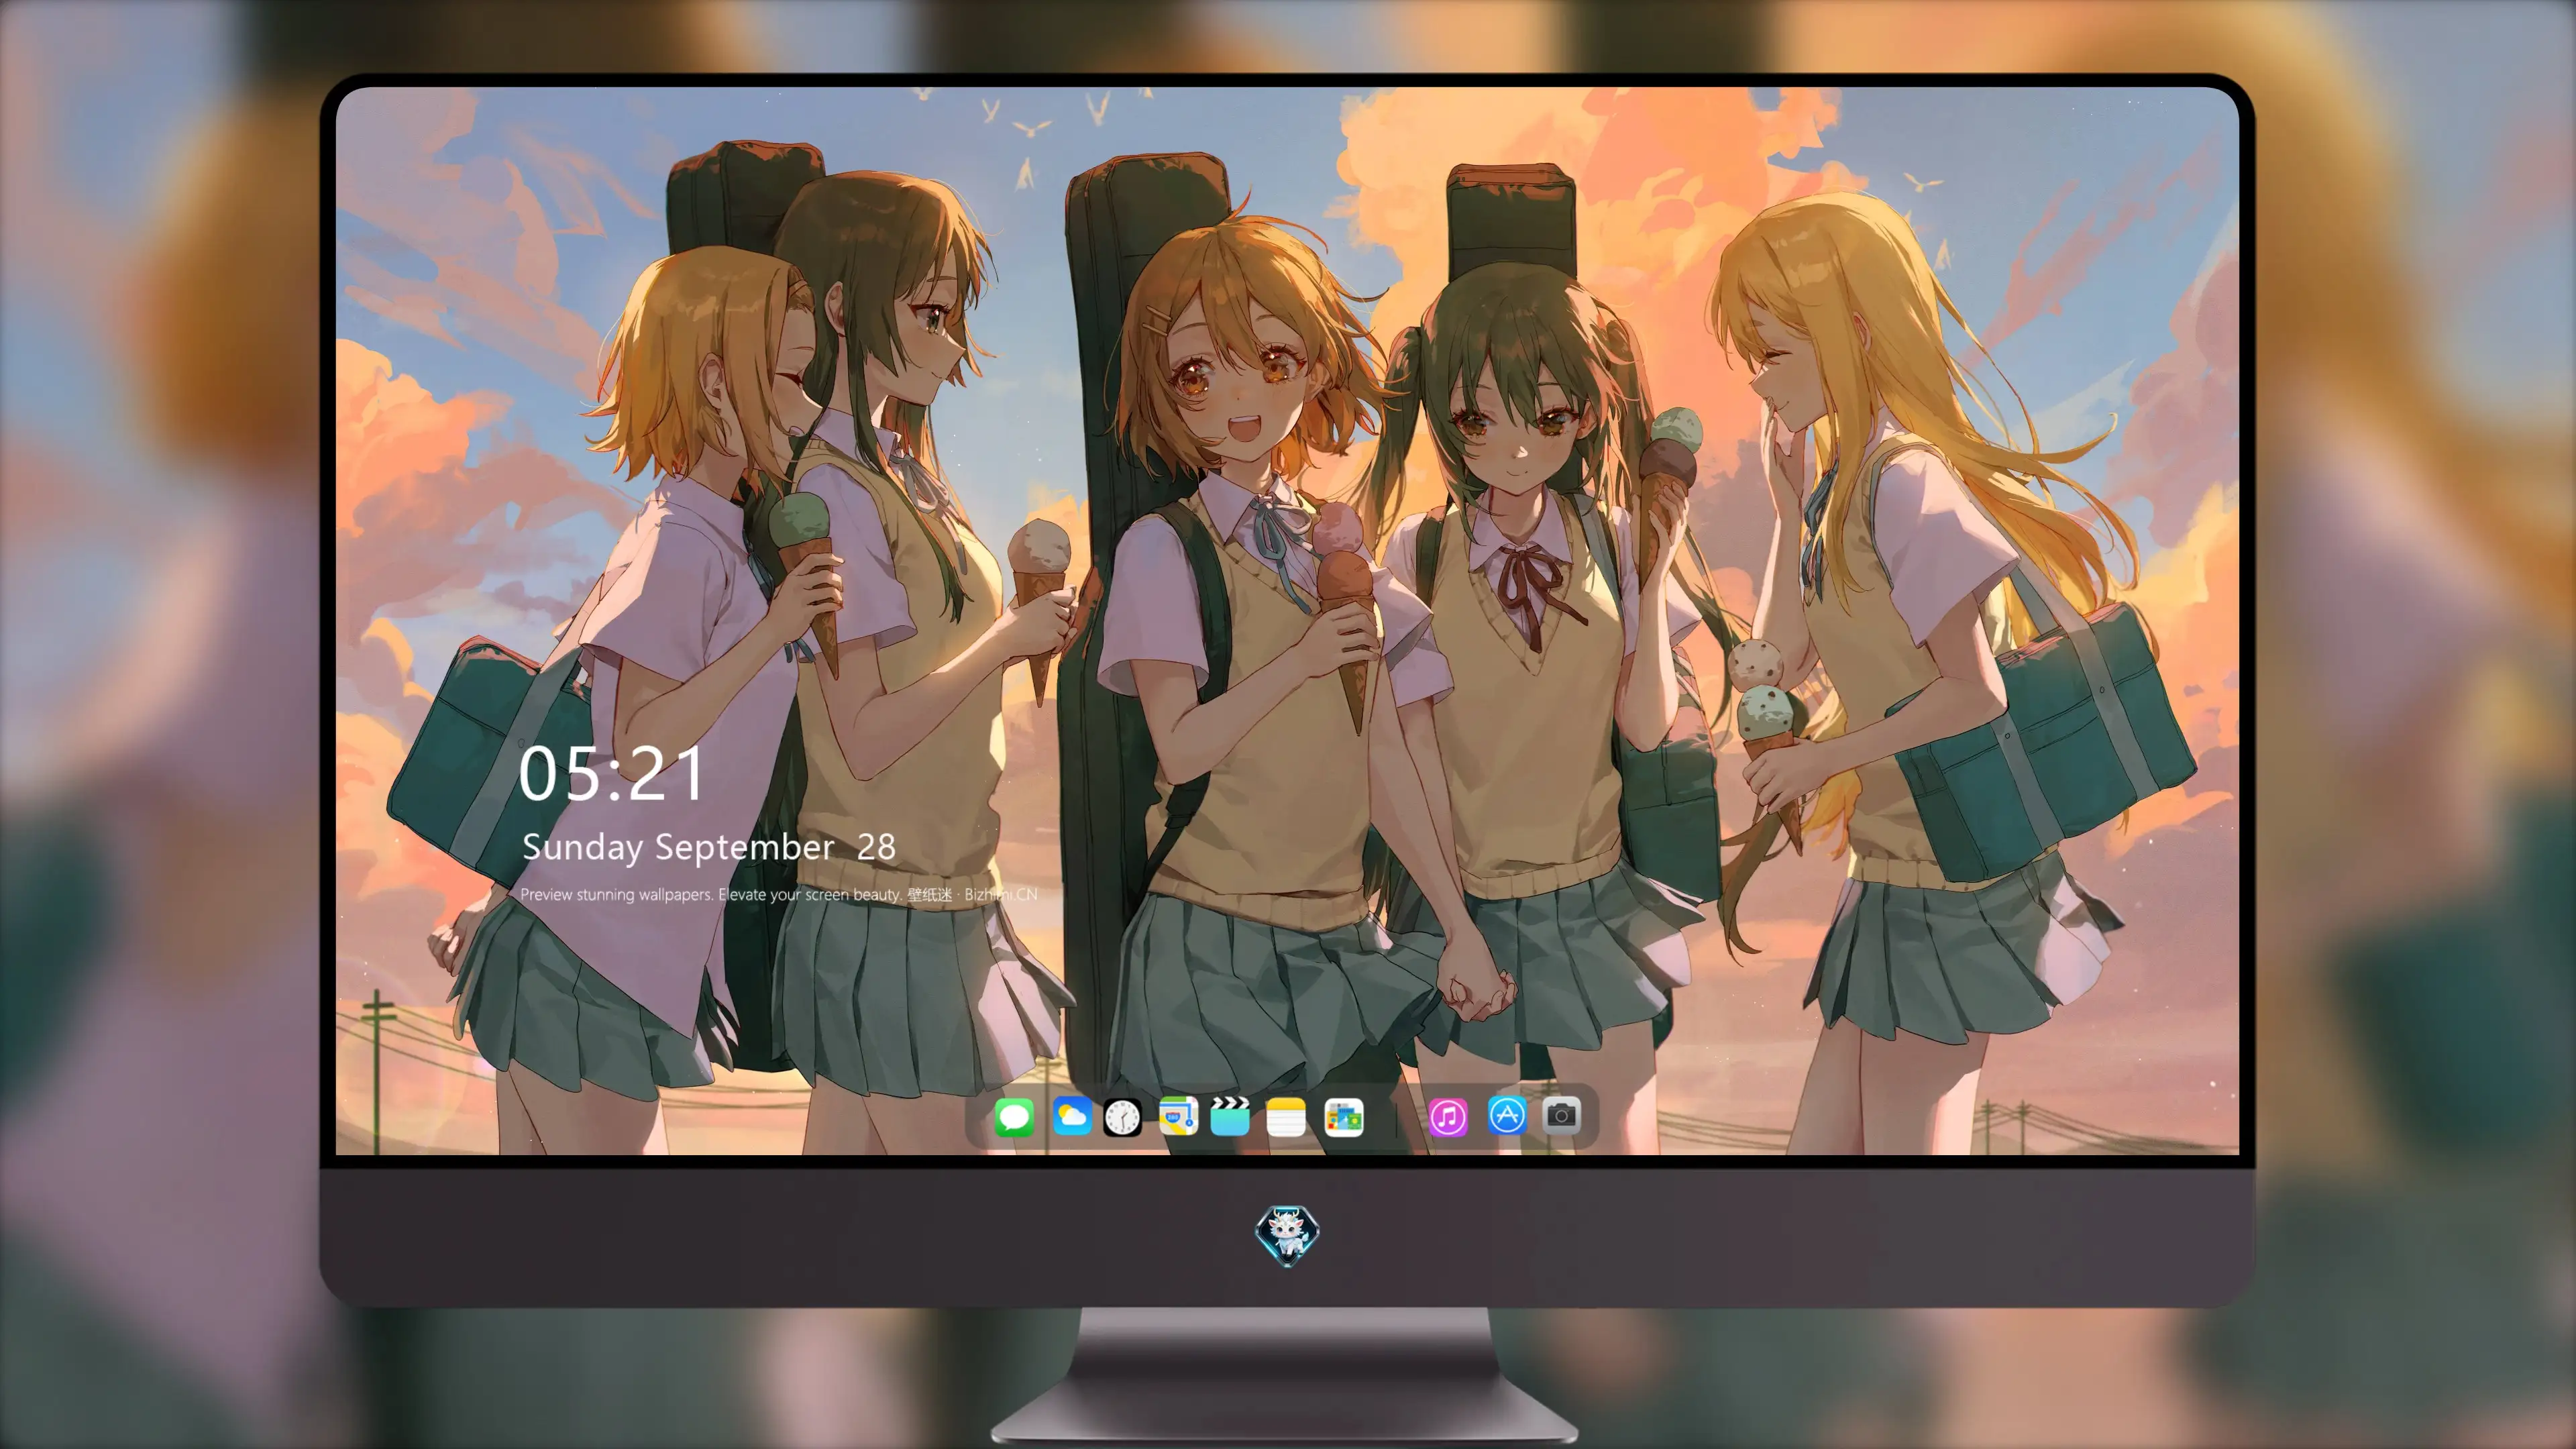Screen dimensions: 2576x1449
Task: Launch the iTunes Store music icon
Action: (1448, 1117)
